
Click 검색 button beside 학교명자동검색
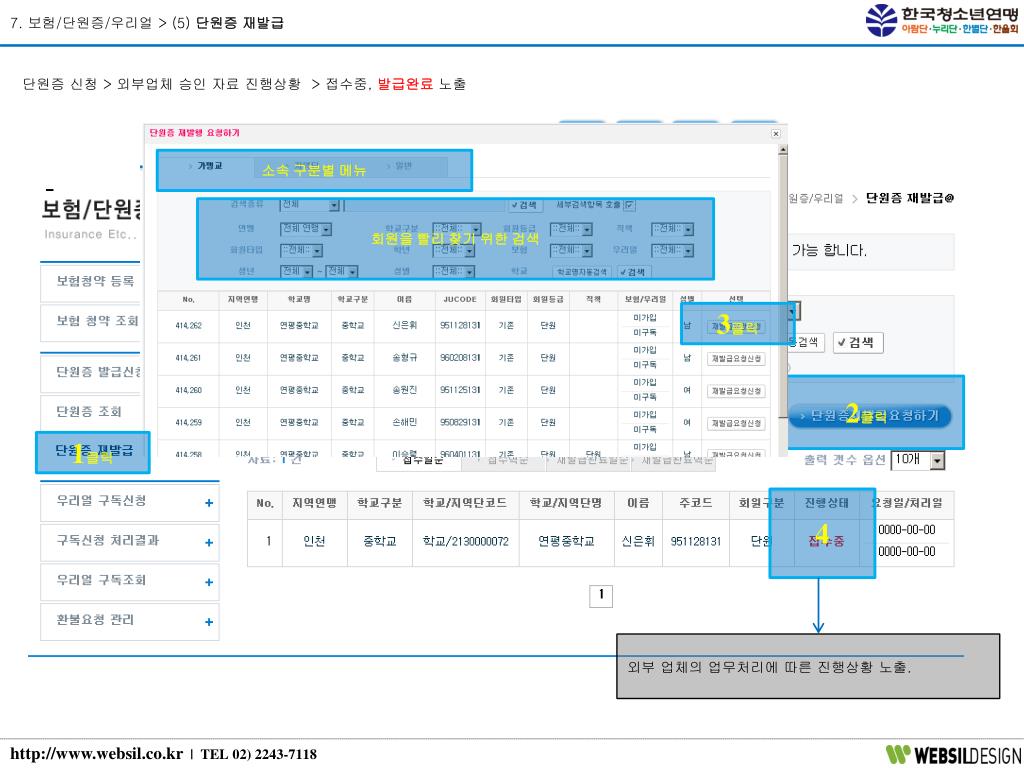(632, 272)
